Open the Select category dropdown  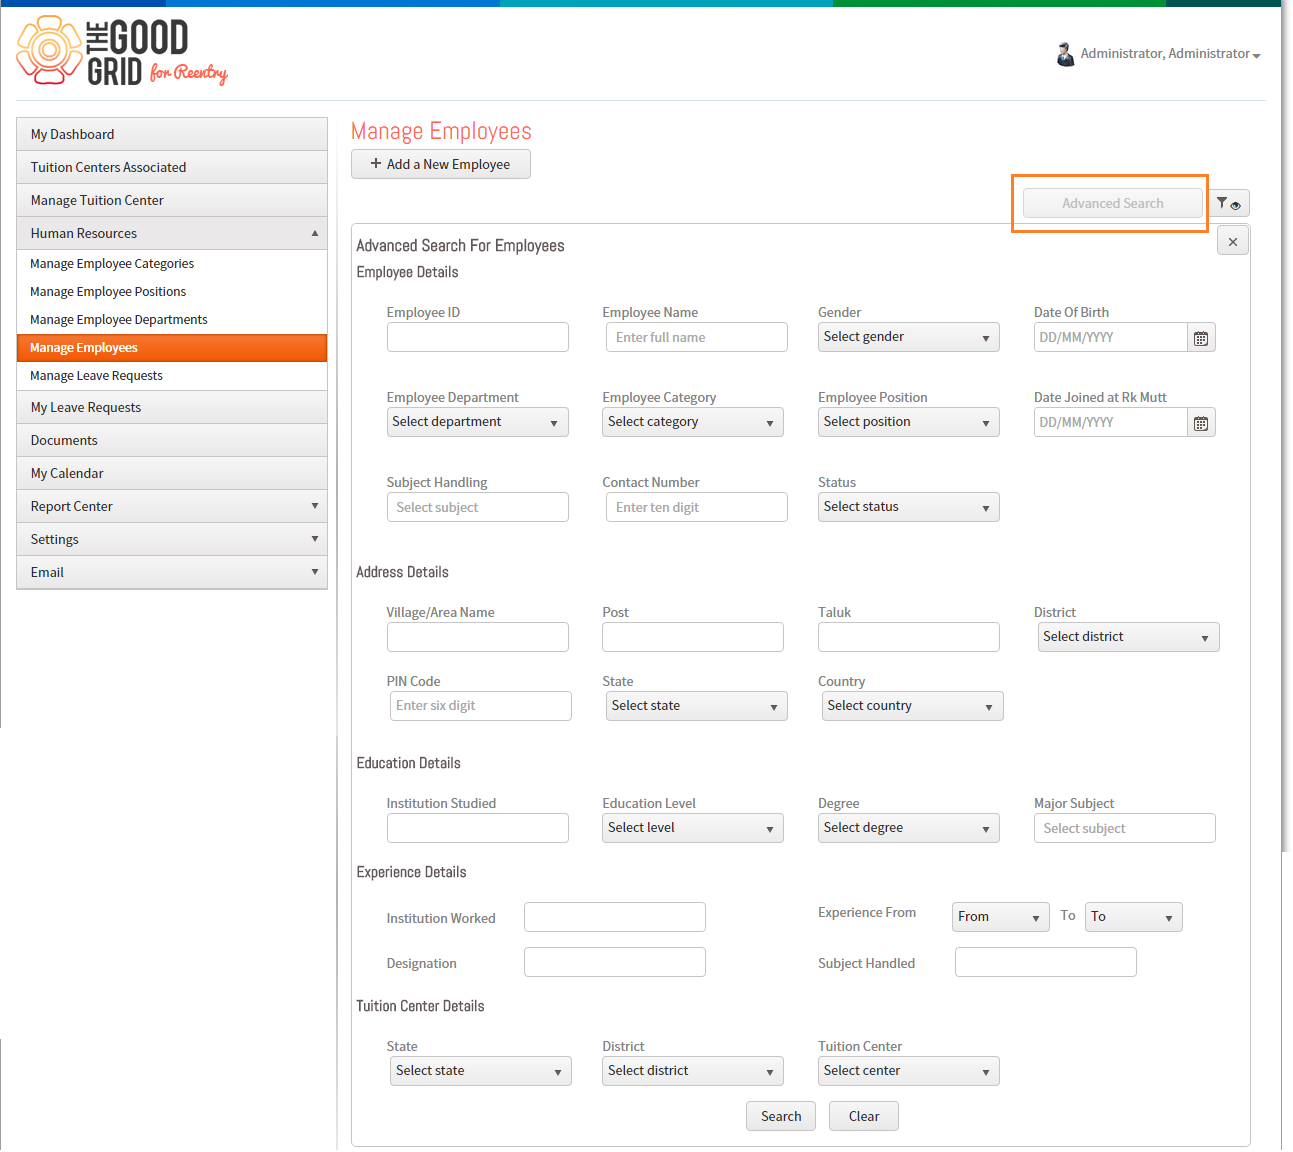pyautogui.click(x=692, y=422)
